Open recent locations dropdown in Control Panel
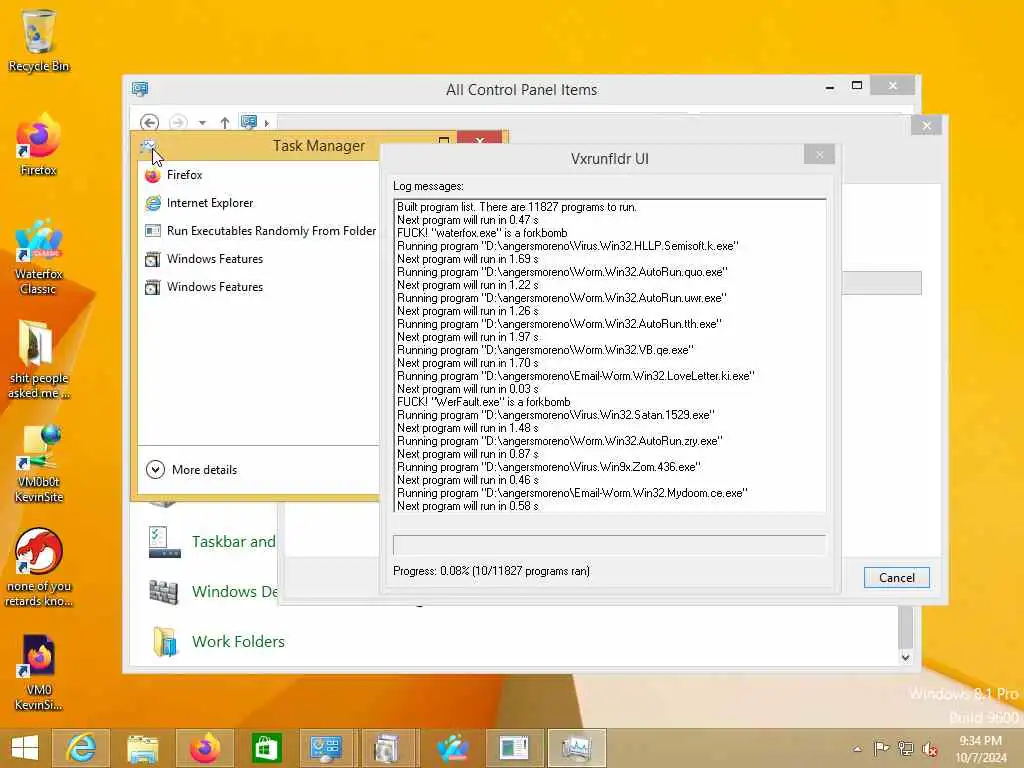This screenshot has height=768, width=1024. click(x=202, y=123)
